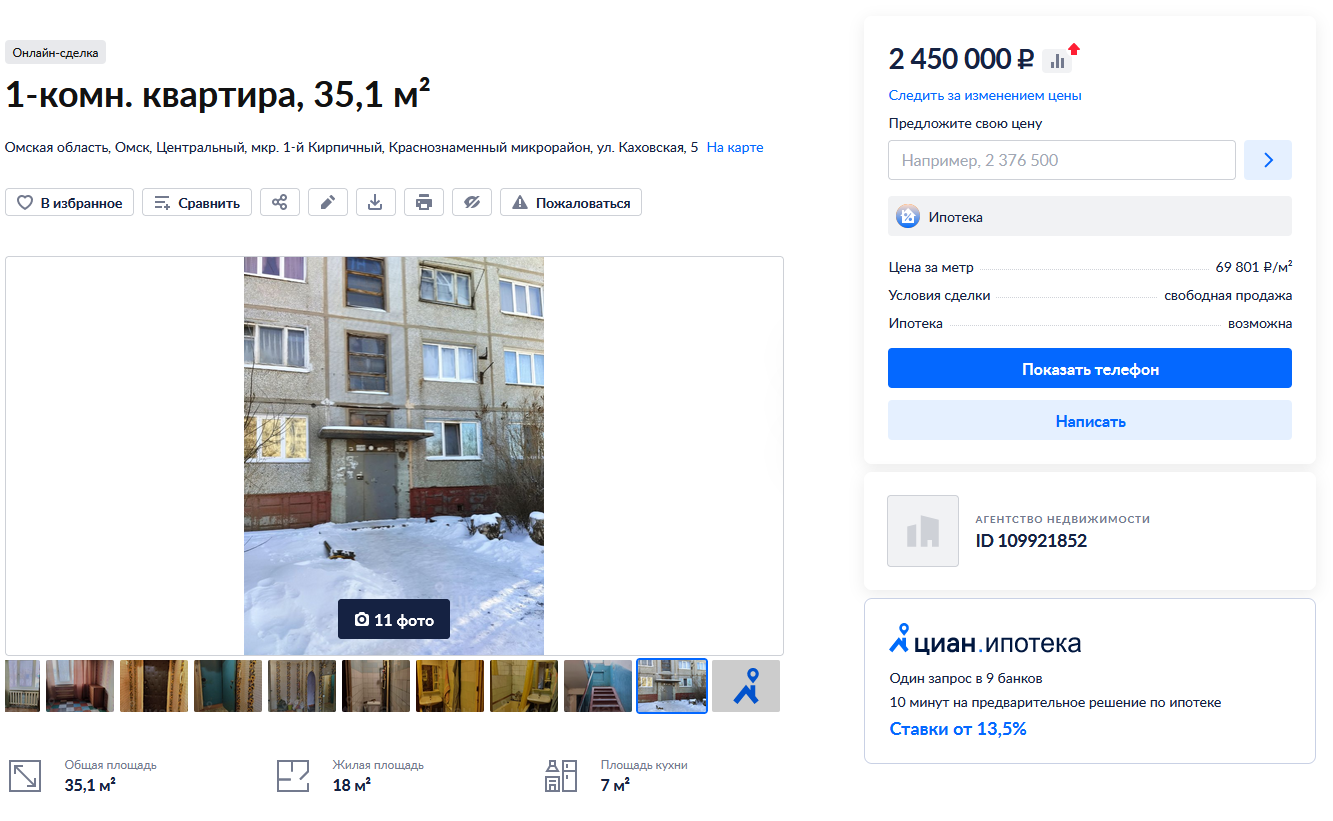Focus the offer price input field
This screenshot has height=821, width=1333.
1062,160
